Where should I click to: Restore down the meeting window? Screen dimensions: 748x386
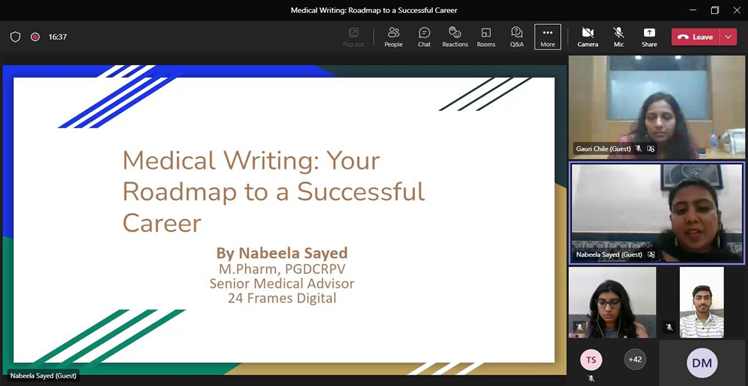pyautogui.click(x=715, y=10)
